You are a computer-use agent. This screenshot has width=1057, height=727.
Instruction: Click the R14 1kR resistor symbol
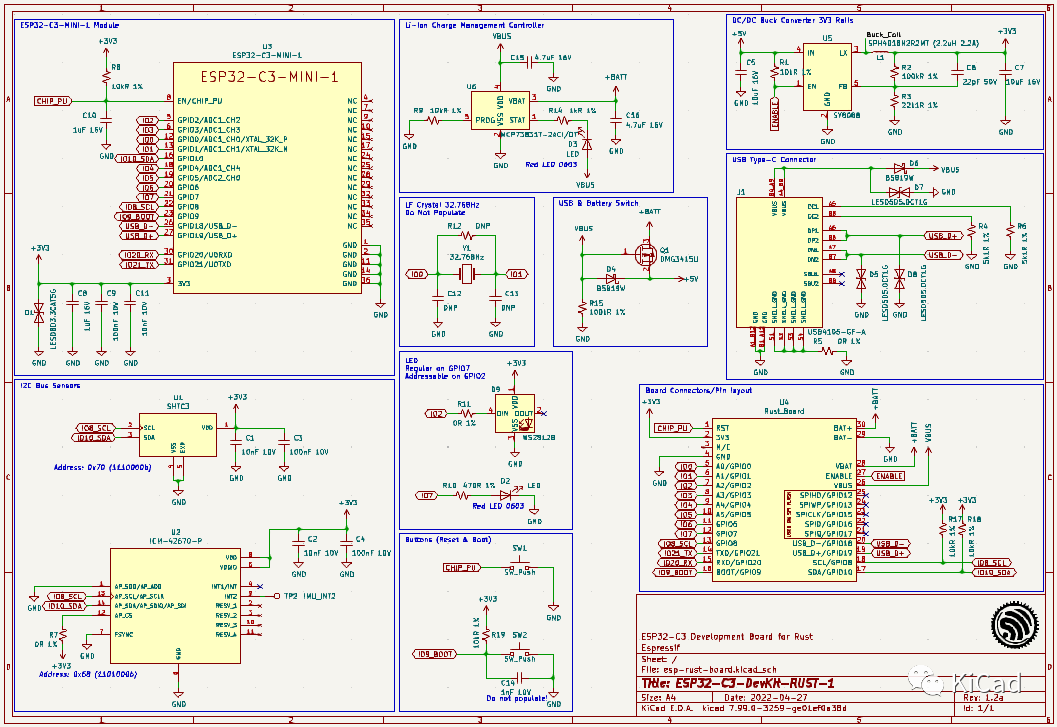click(563, 121)
